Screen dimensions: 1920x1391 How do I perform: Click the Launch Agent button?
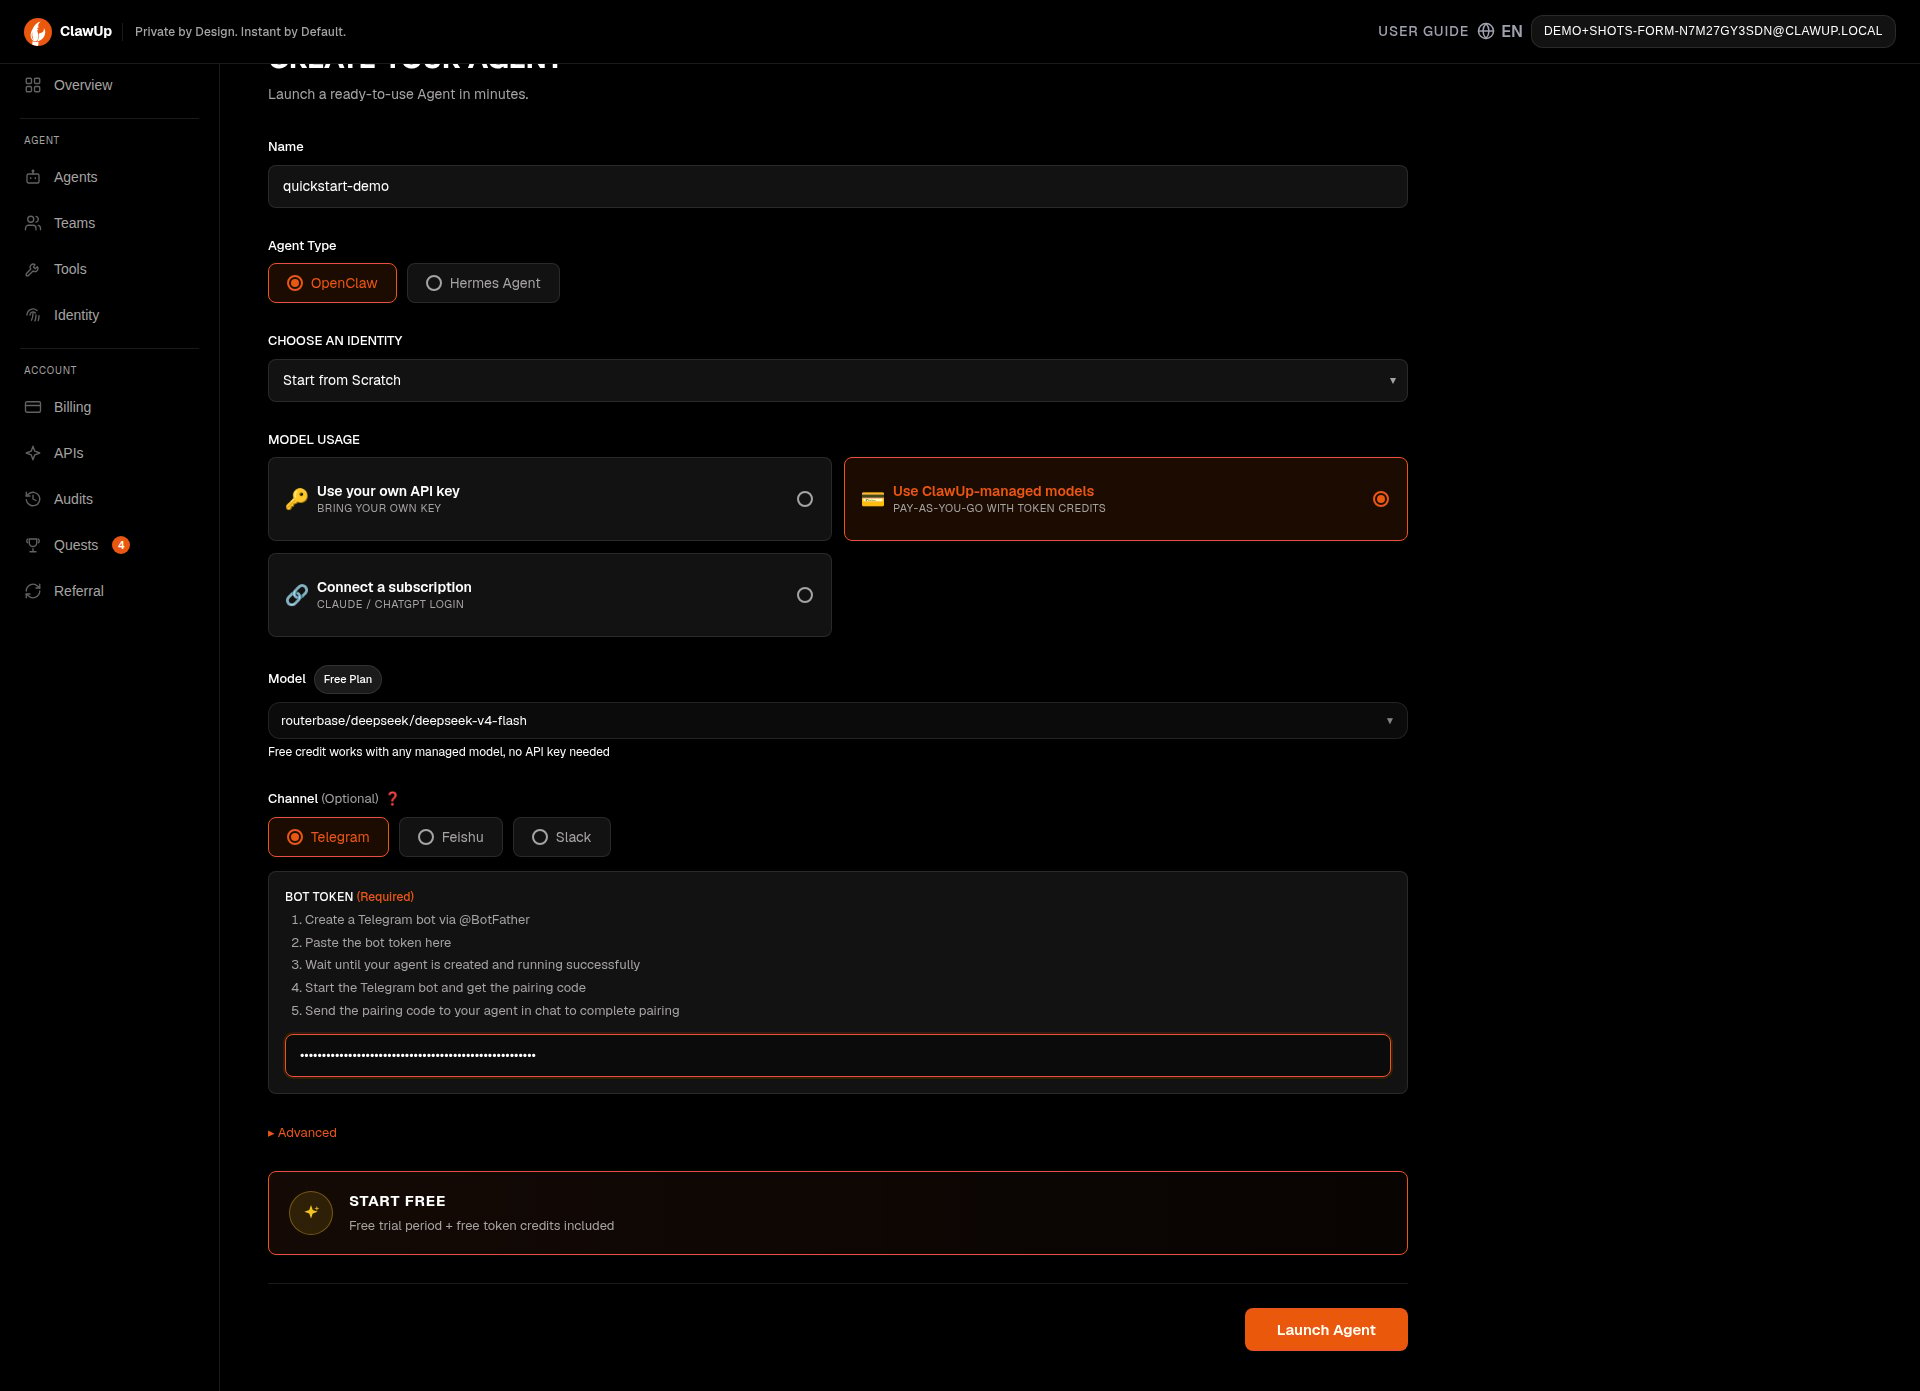pyautogui.click(x=1326, y=1330)
